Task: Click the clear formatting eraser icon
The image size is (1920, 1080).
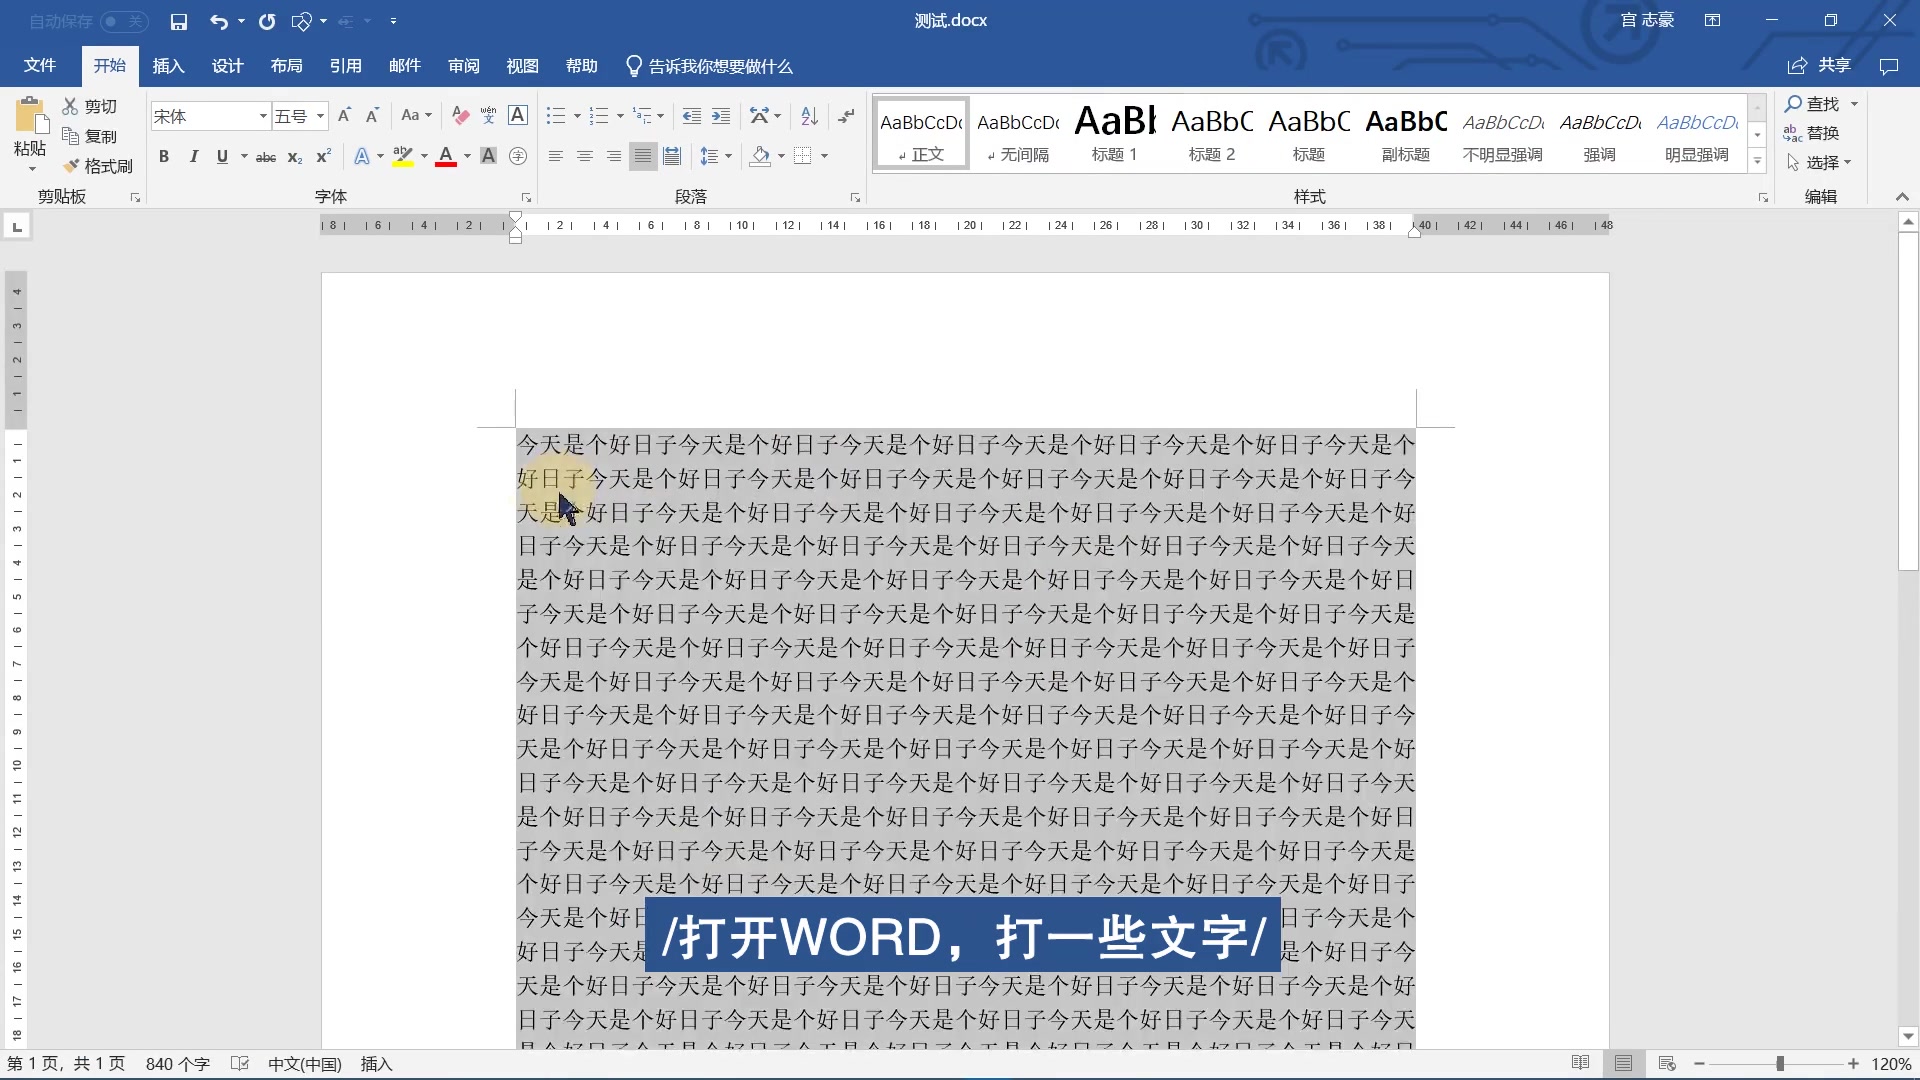Action: click(460, 116)
